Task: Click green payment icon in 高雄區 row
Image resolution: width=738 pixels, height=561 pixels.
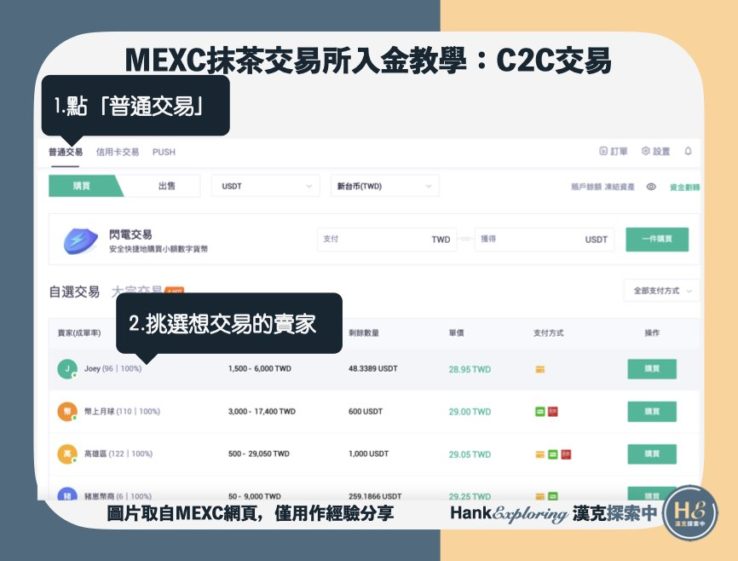Action: tap(553, 454)
